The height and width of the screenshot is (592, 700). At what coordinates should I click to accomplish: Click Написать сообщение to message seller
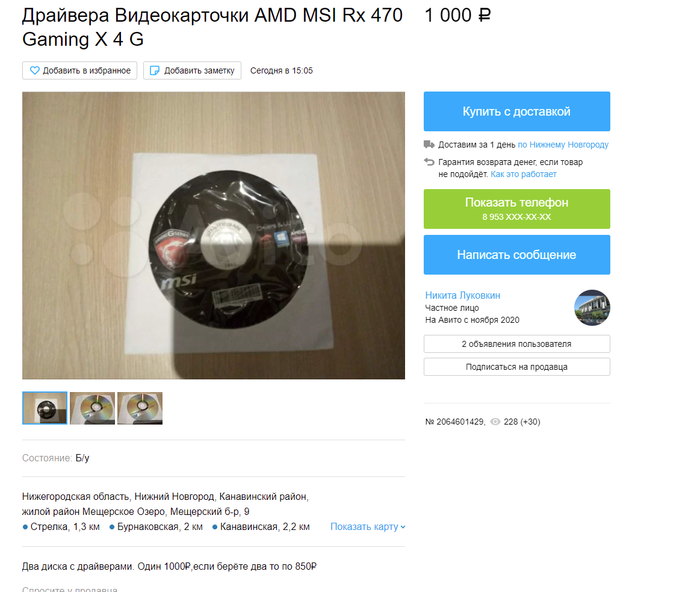tap(517, 255)
